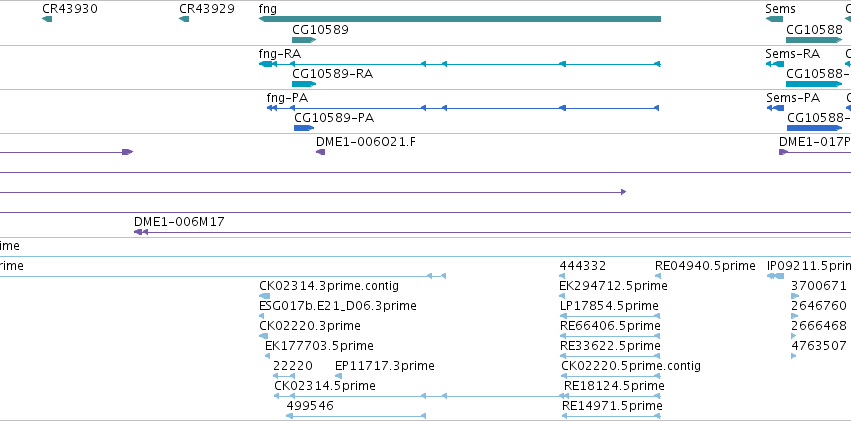851x421 pixels.
Task: Select the fng-PA protein track
Action: 463,108
